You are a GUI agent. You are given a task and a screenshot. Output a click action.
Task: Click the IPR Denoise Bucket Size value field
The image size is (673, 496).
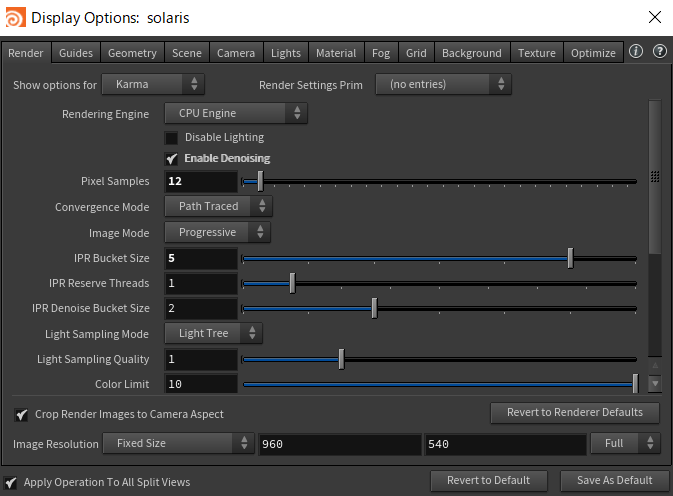tap(201, 308)
